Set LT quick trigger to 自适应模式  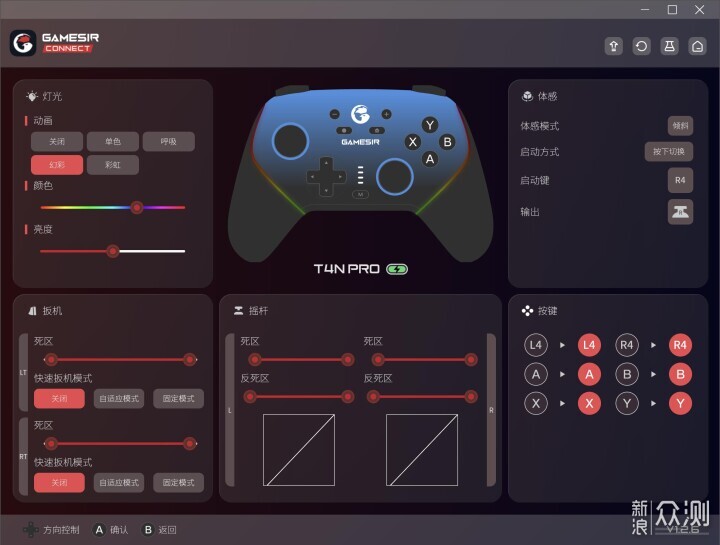[x=119, y=399]
